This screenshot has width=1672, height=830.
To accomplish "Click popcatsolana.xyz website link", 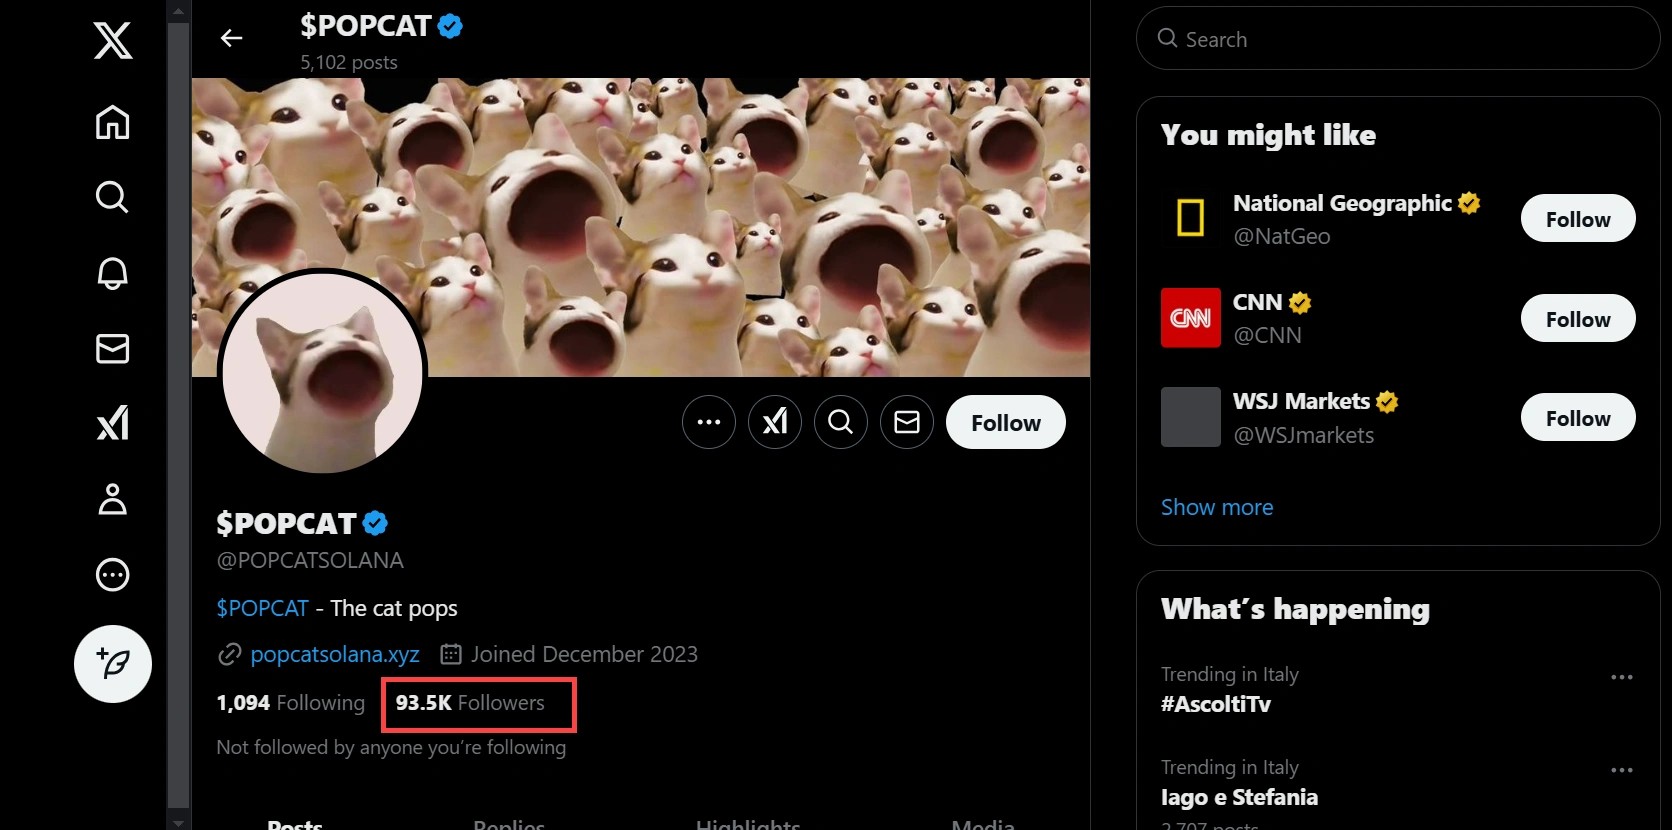I will (334, 654).
